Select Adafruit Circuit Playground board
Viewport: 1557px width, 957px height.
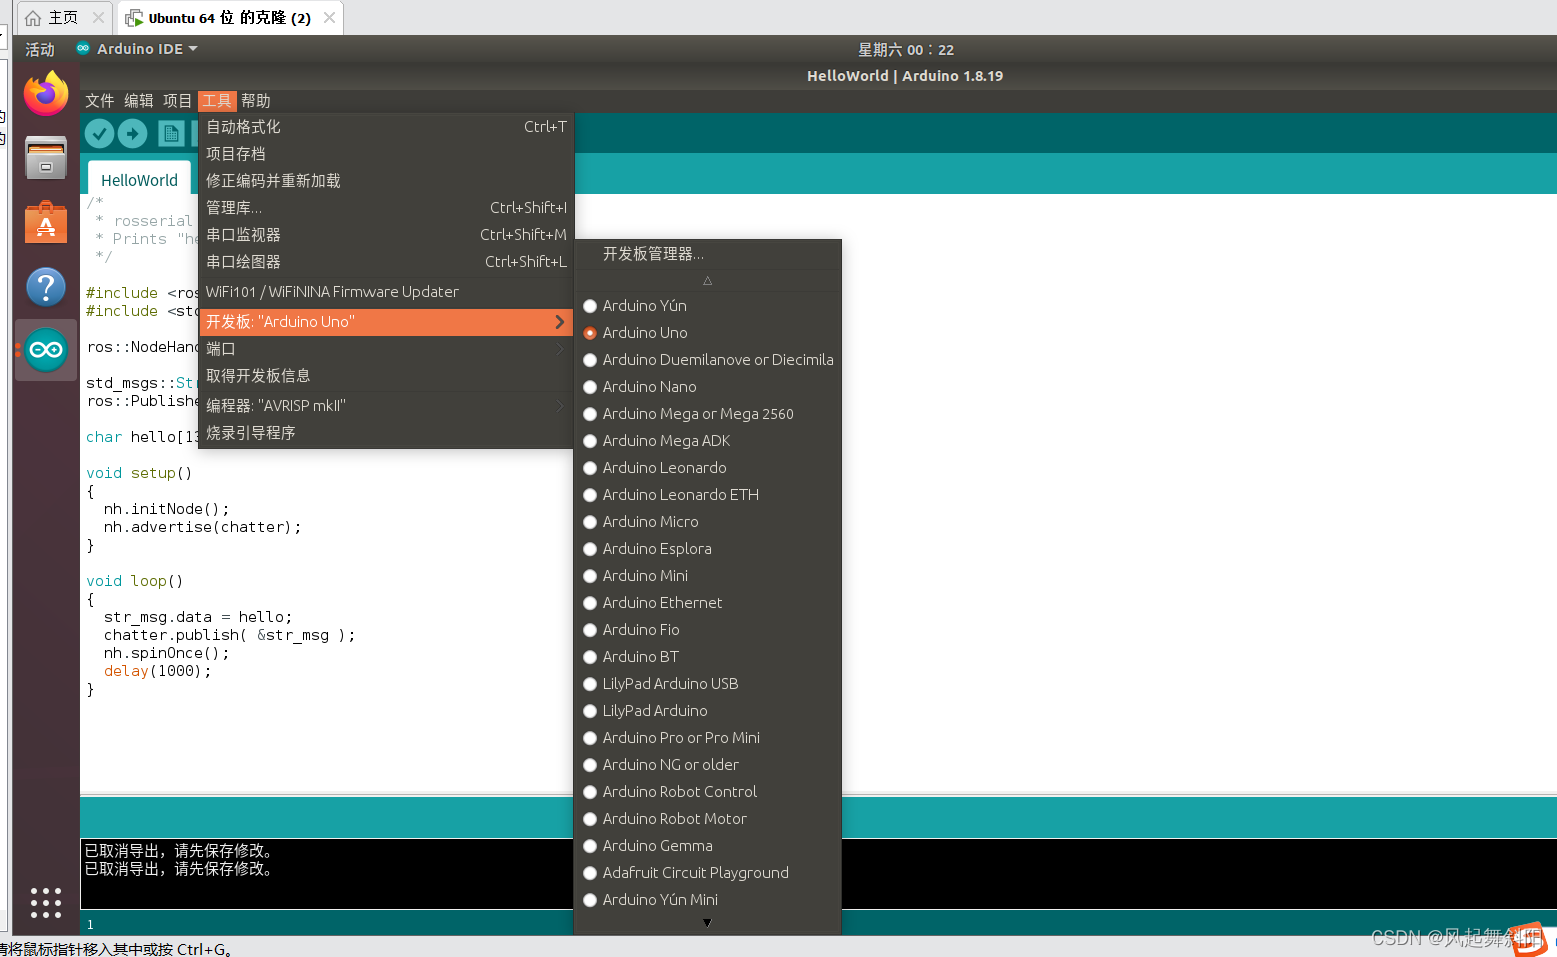click(x=708, y=873)
